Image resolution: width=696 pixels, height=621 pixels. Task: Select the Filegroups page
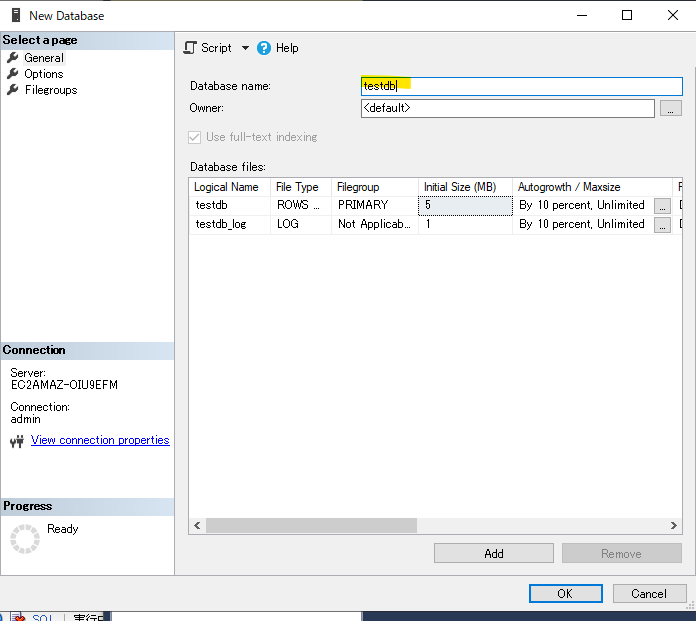coord(51,90)
